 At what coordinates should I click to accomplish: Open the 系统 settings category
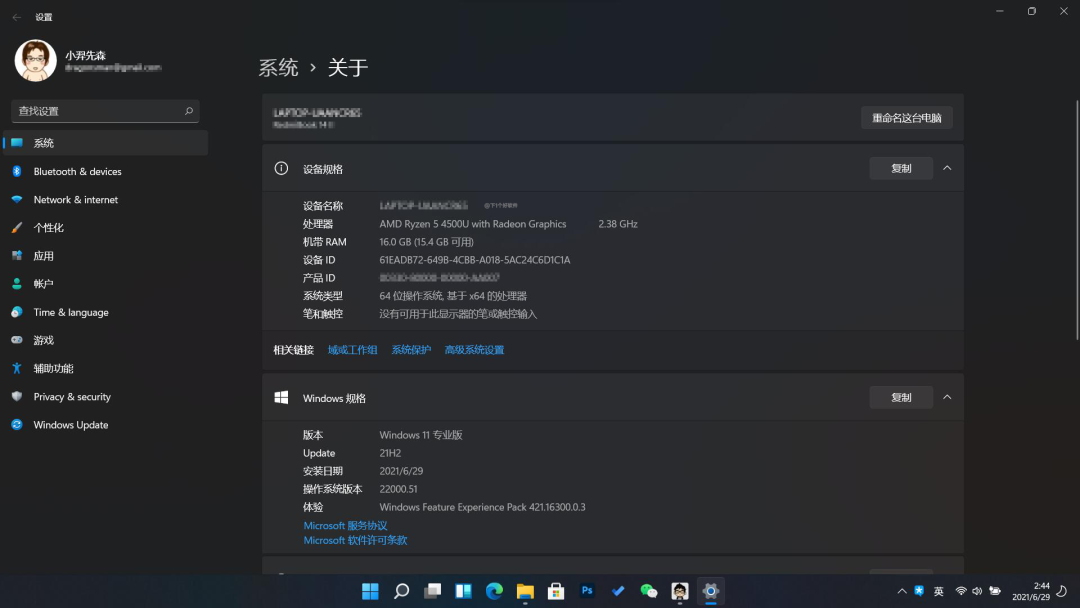pos(105,143)
